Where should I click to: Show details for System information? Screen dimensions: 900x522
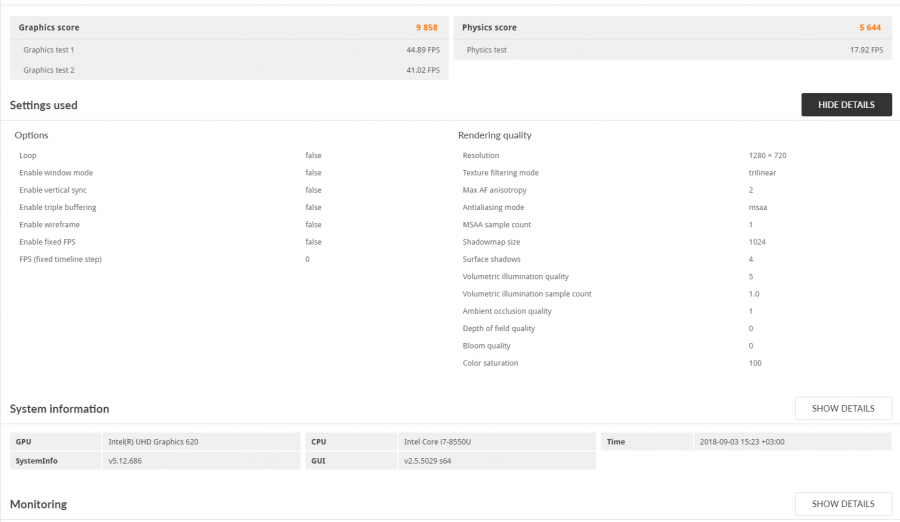coord(843,408)
